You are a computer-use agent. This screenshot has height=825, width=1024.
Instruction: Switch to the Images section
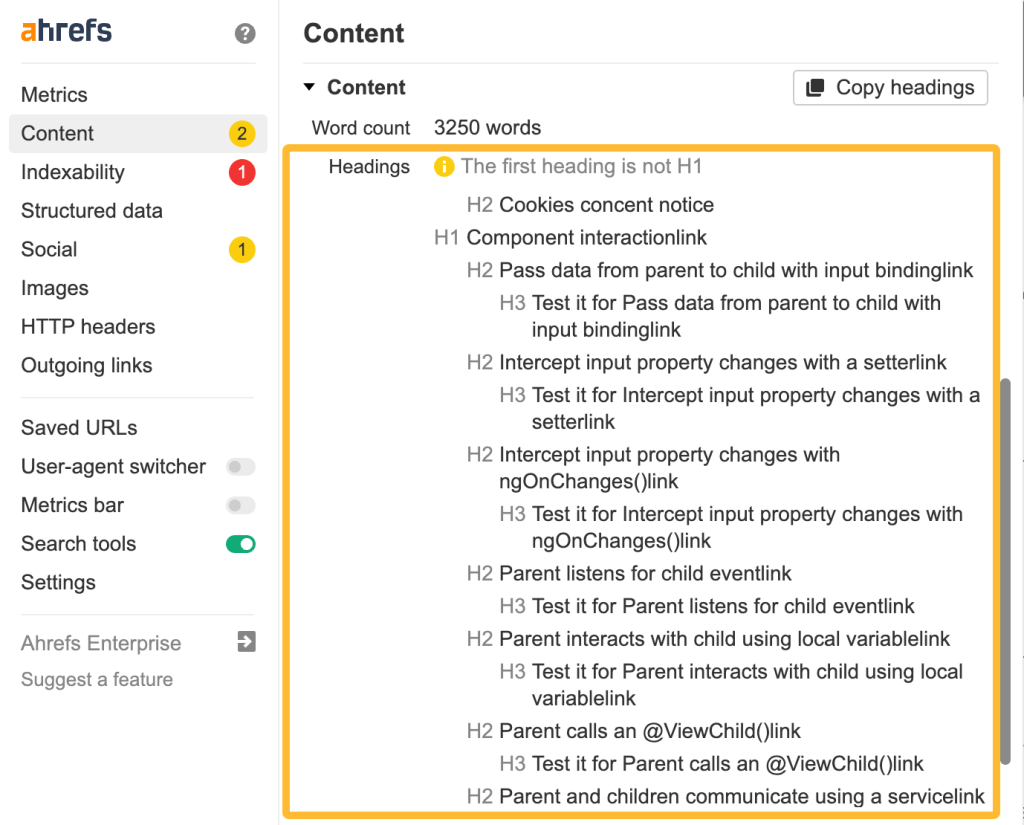(54, 288)
